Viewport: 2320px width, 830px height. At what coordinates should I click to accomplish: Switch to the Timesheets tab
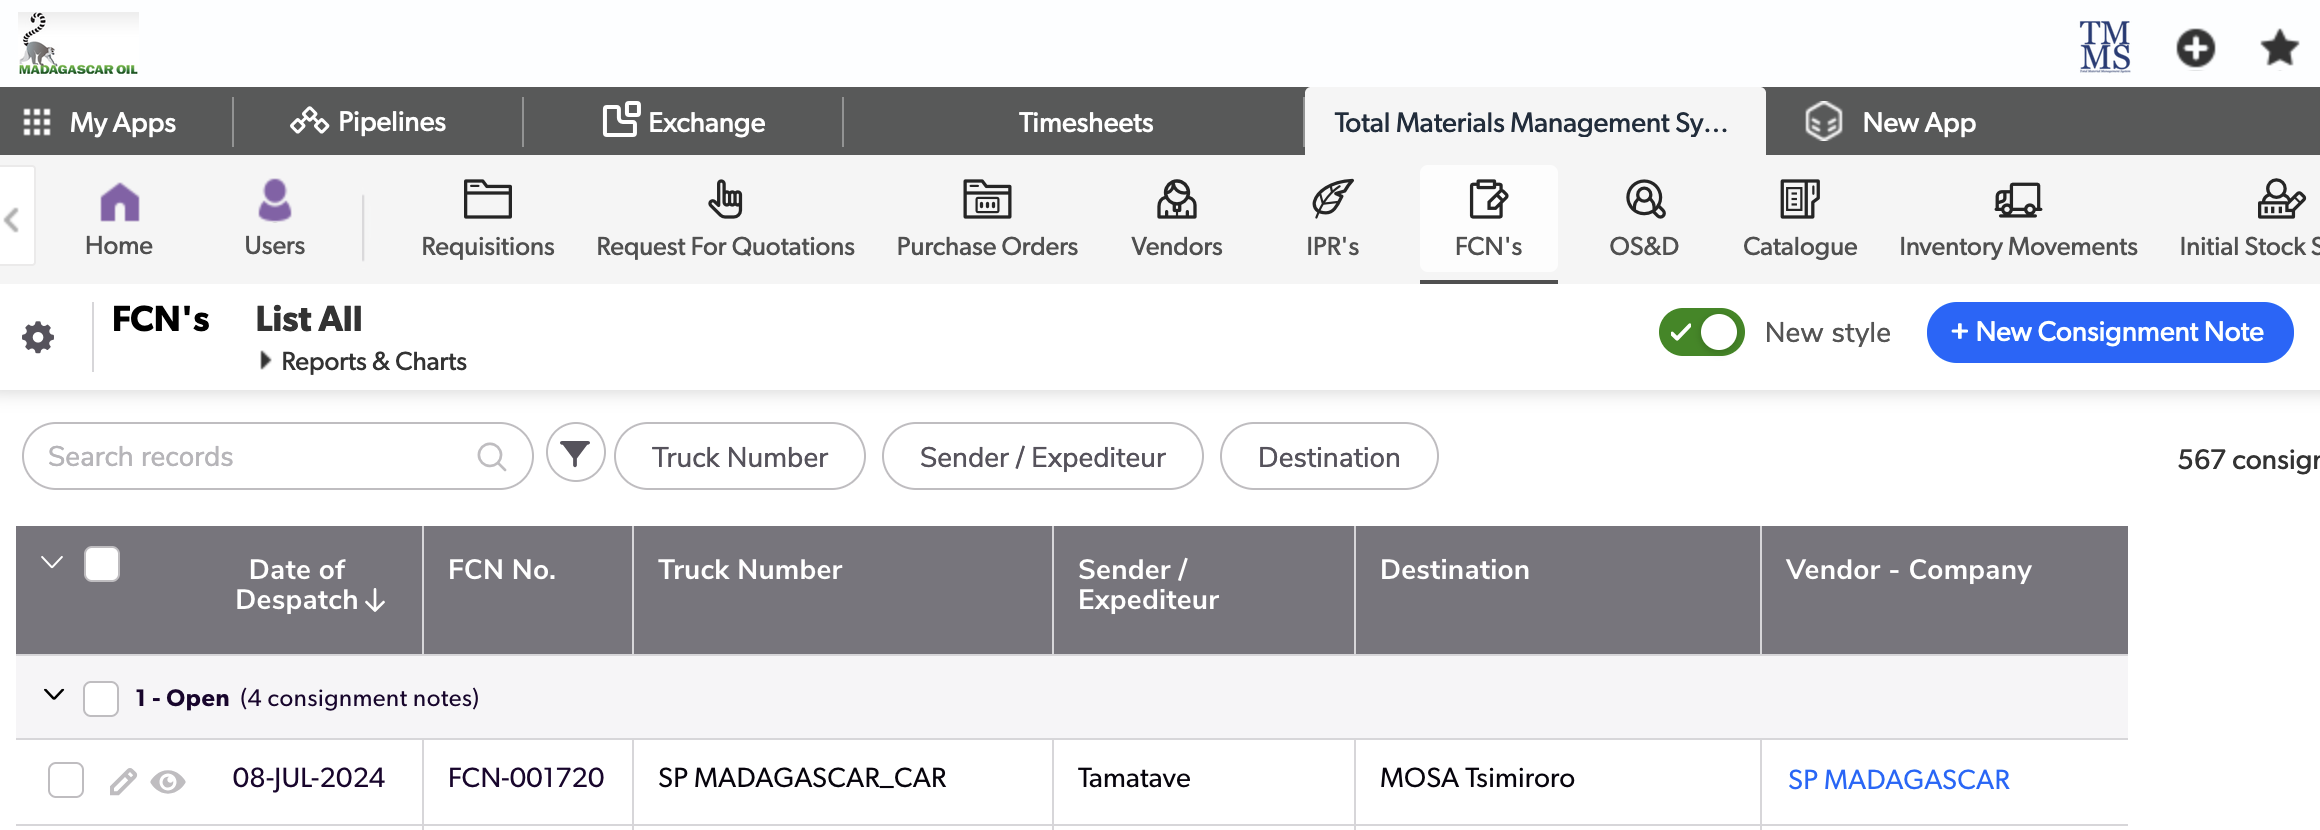1085,122
